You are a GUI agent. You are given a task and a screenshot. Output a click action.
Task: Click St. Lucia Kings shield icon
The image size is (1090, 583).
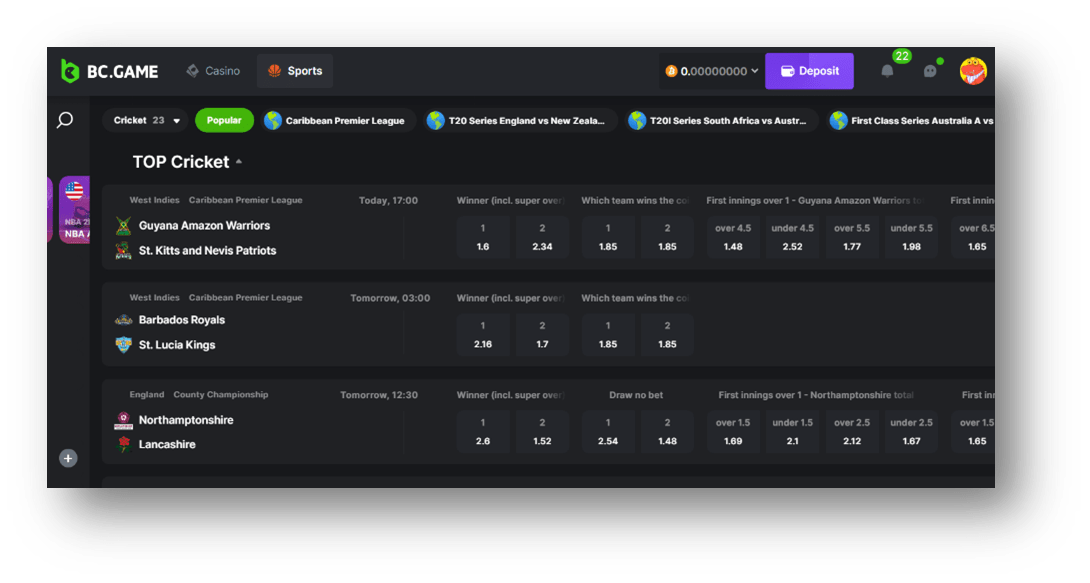coord(124,345)
